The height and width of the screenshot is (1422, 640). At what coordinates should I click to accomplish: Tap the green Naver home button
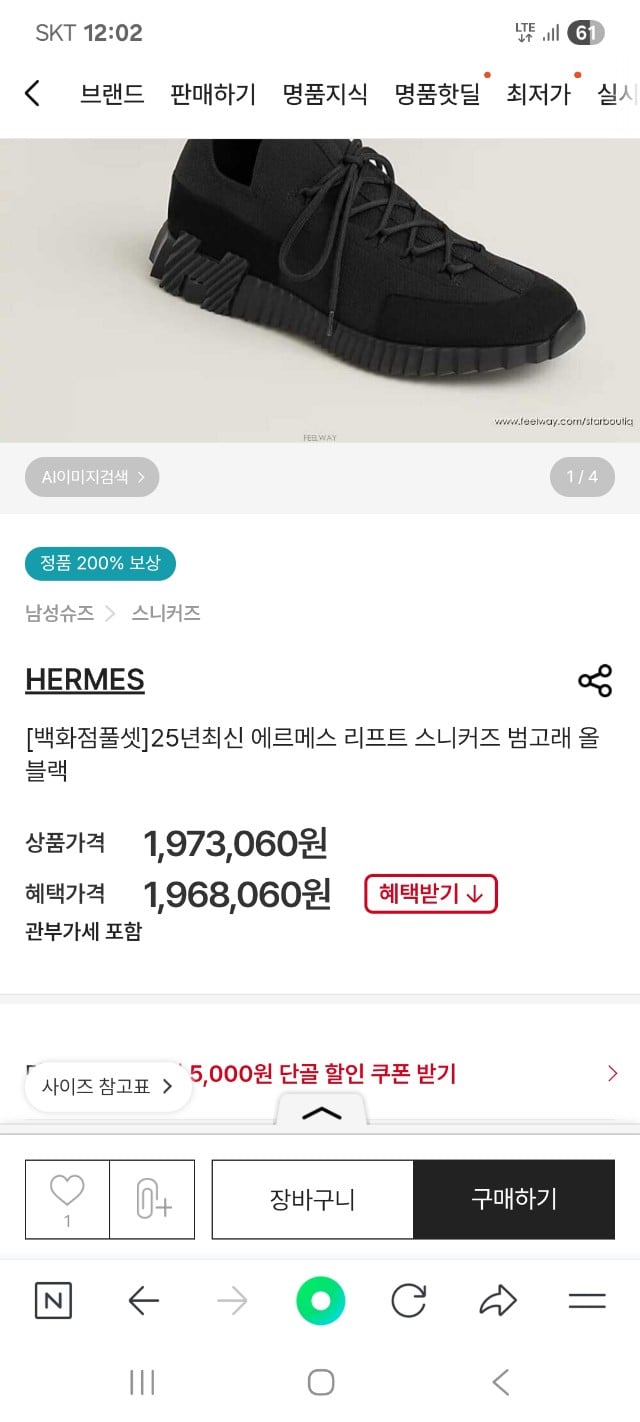click(x=320, y=1301)
